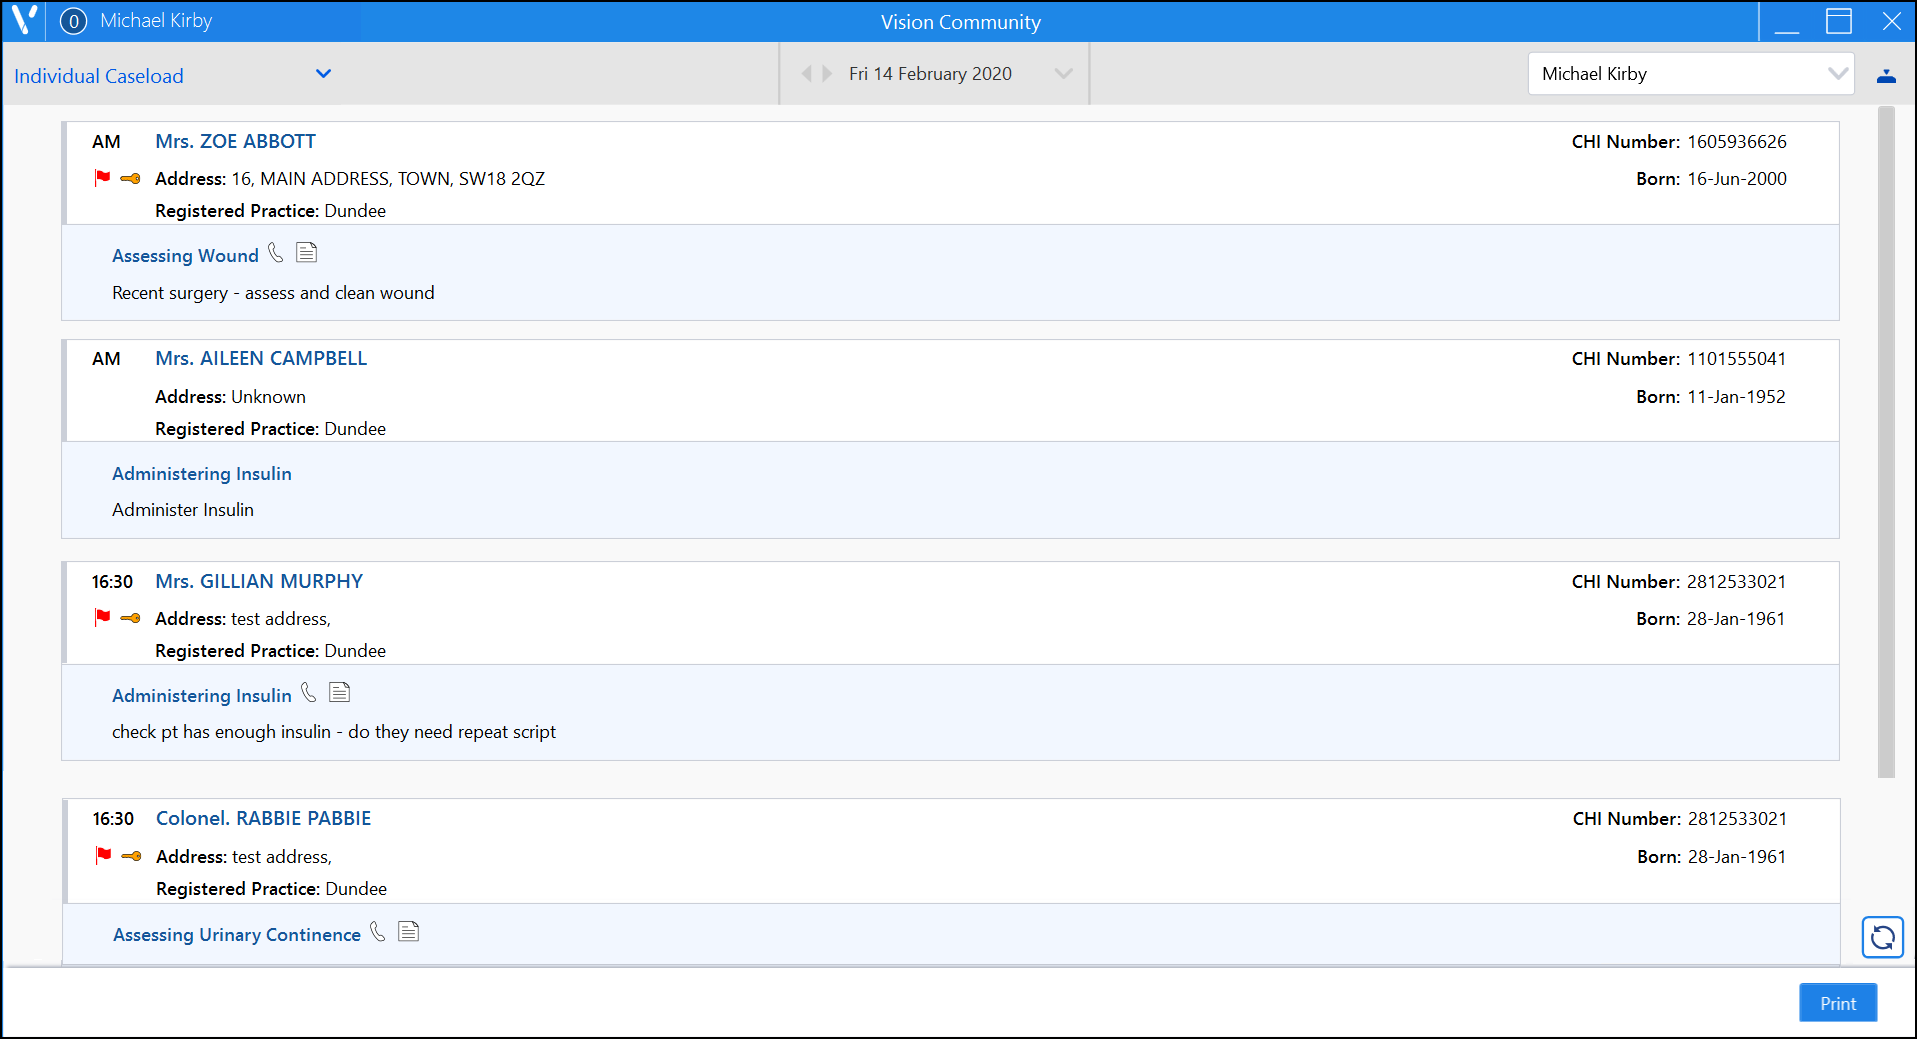Click the note Administer Insulin
Viewport: 1917px width, 1039px height.
(183, 510)
